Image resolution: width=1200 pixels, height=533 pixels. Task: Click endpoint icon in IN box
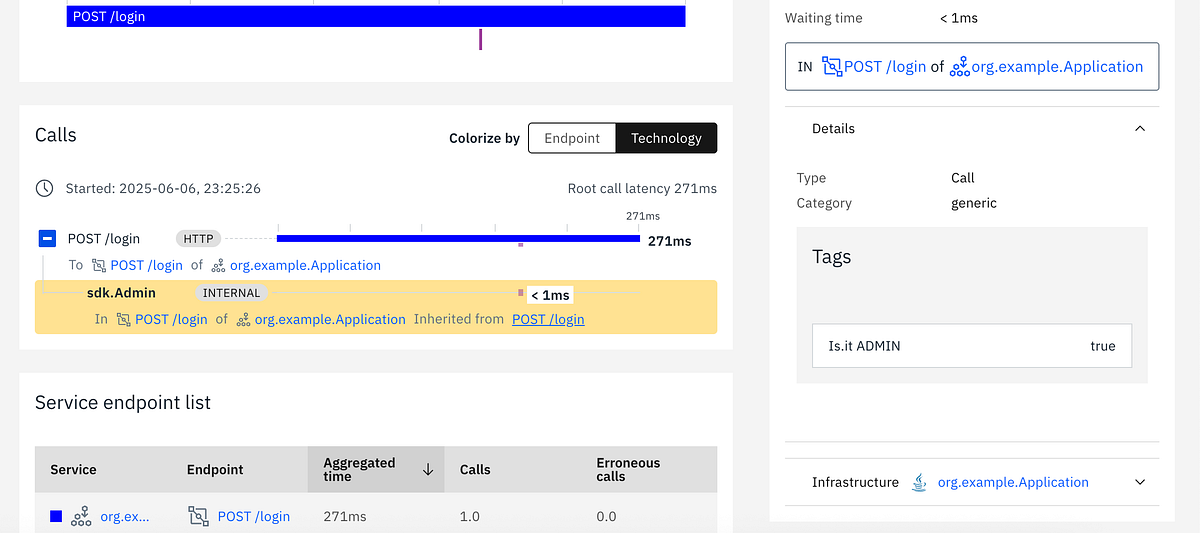point(832,66)
